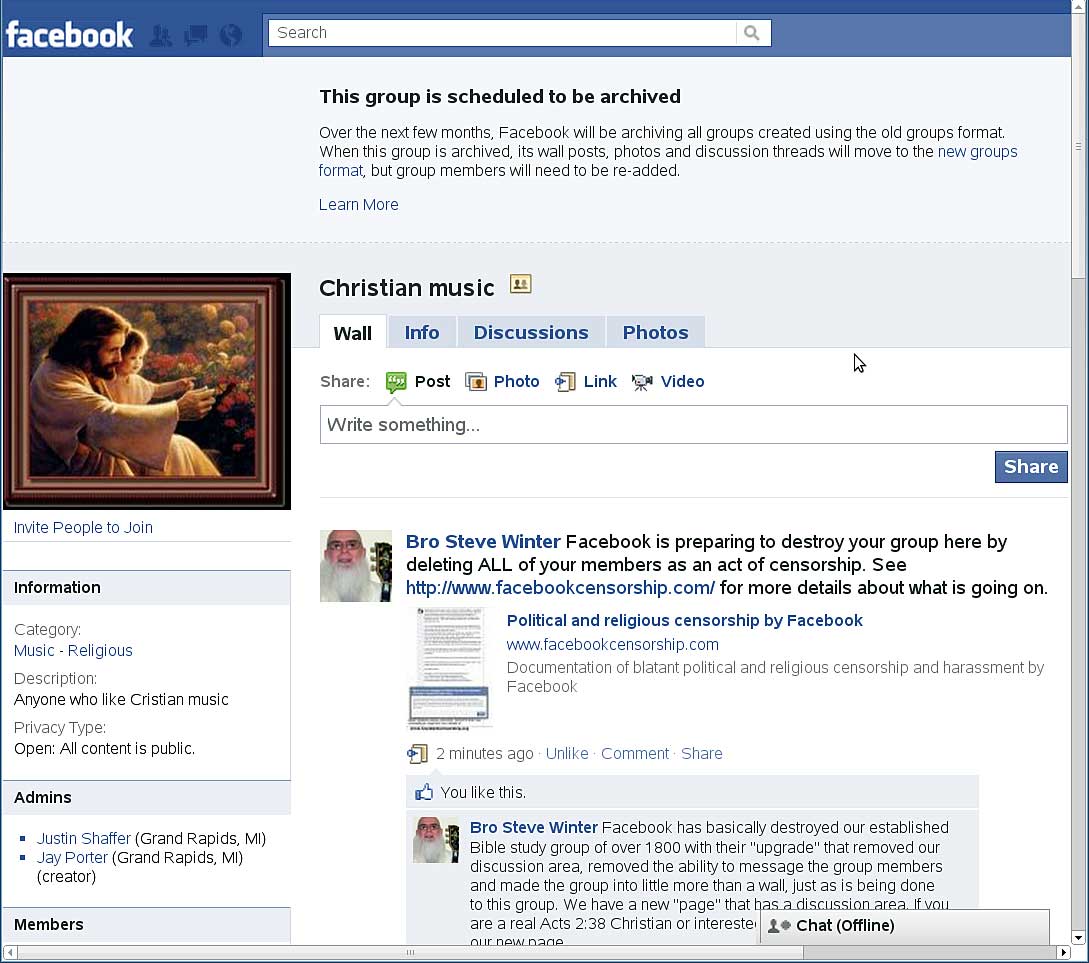Viewport: 1089px width, 963px height.
Task: Open Jay Porter's profile link
Action: pyautogui.click(x=72, y=857)
